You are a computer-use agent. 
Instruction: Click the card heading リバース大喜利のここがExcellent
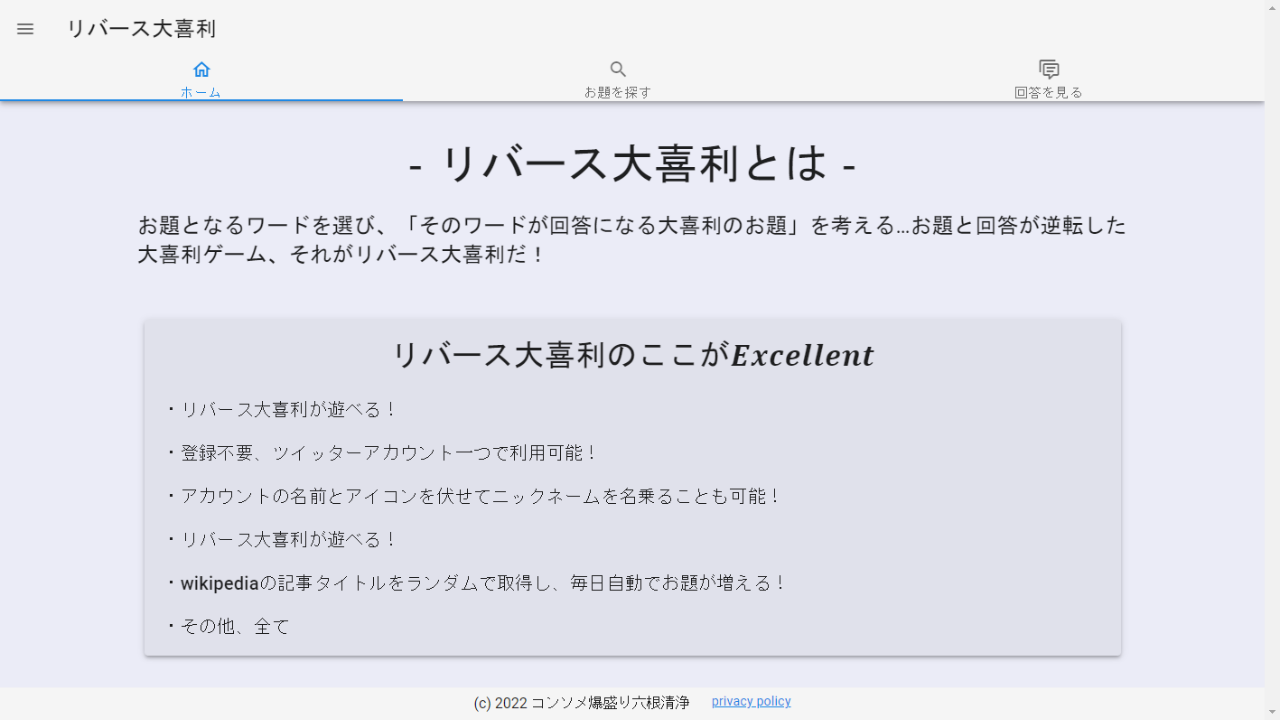pyautogui.click(x=632, y=355)
